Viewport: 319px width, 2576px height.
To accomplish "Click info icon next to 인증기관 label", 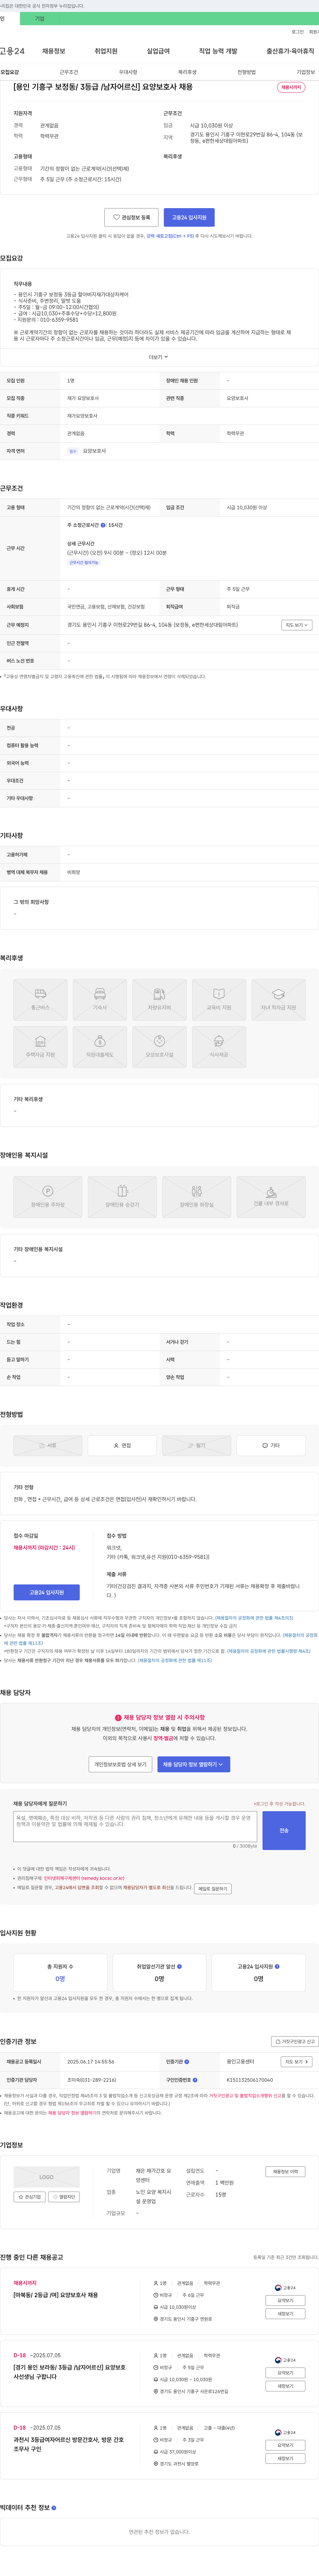I will 187,2062.
